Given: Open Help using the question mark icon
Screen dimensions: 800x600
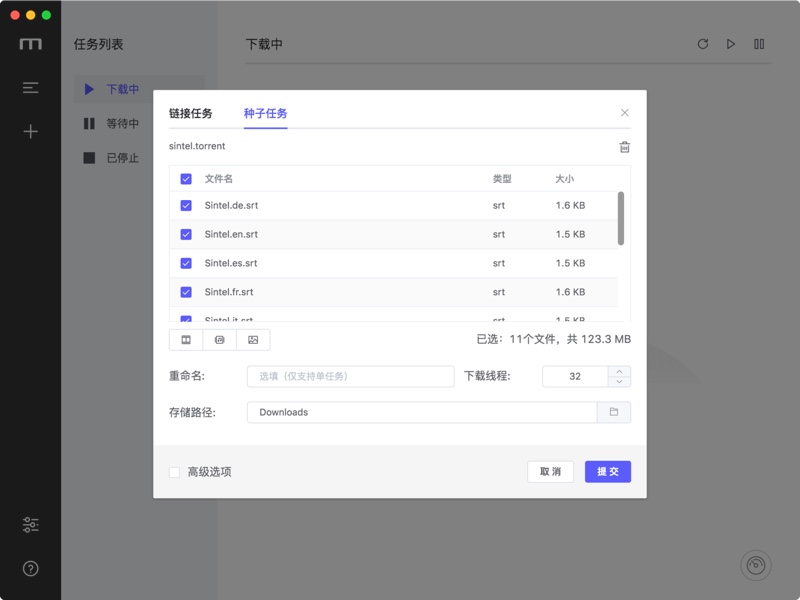Looking at the screenshot, I should pyautogui.click(x=30, y=568).
